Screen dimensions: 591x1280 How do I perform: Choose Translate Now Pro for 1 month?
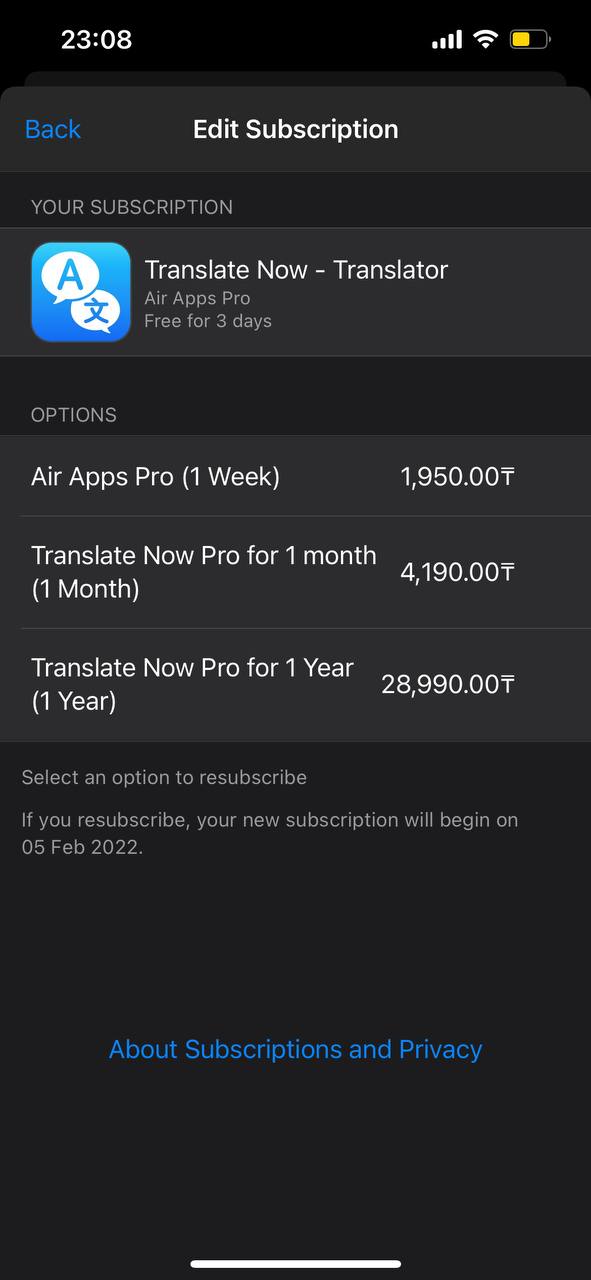[x=295, y=572]
